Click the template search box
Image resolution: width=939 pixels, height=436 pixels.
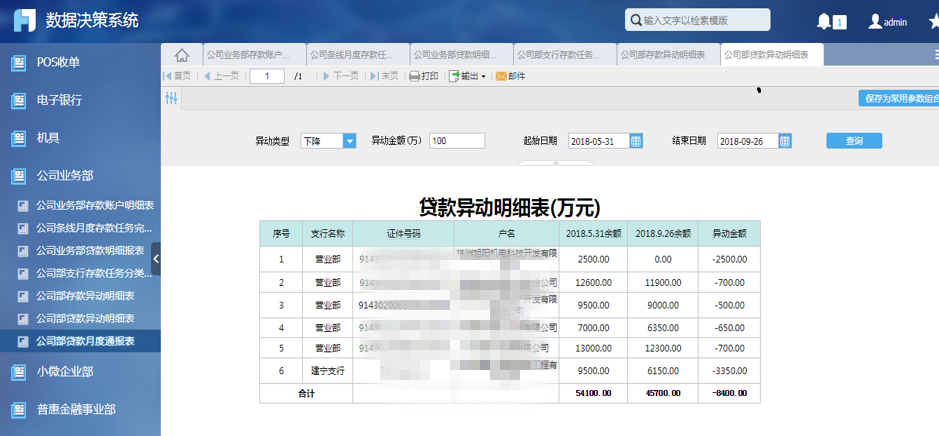(698, 20)
